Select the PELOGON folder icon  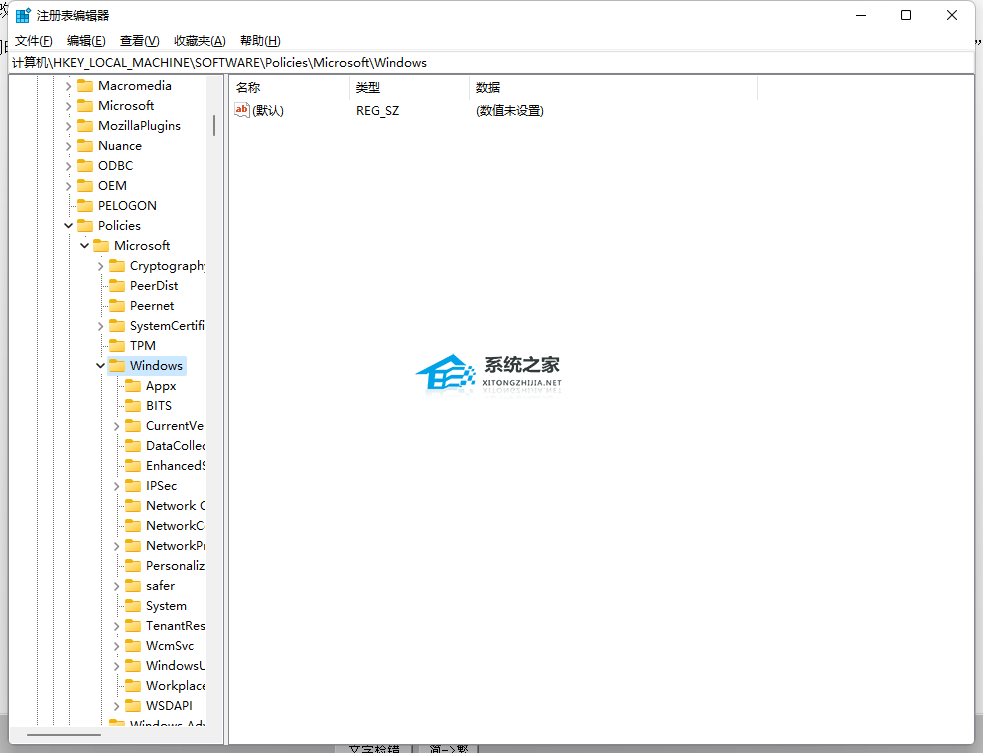point(85,206)
